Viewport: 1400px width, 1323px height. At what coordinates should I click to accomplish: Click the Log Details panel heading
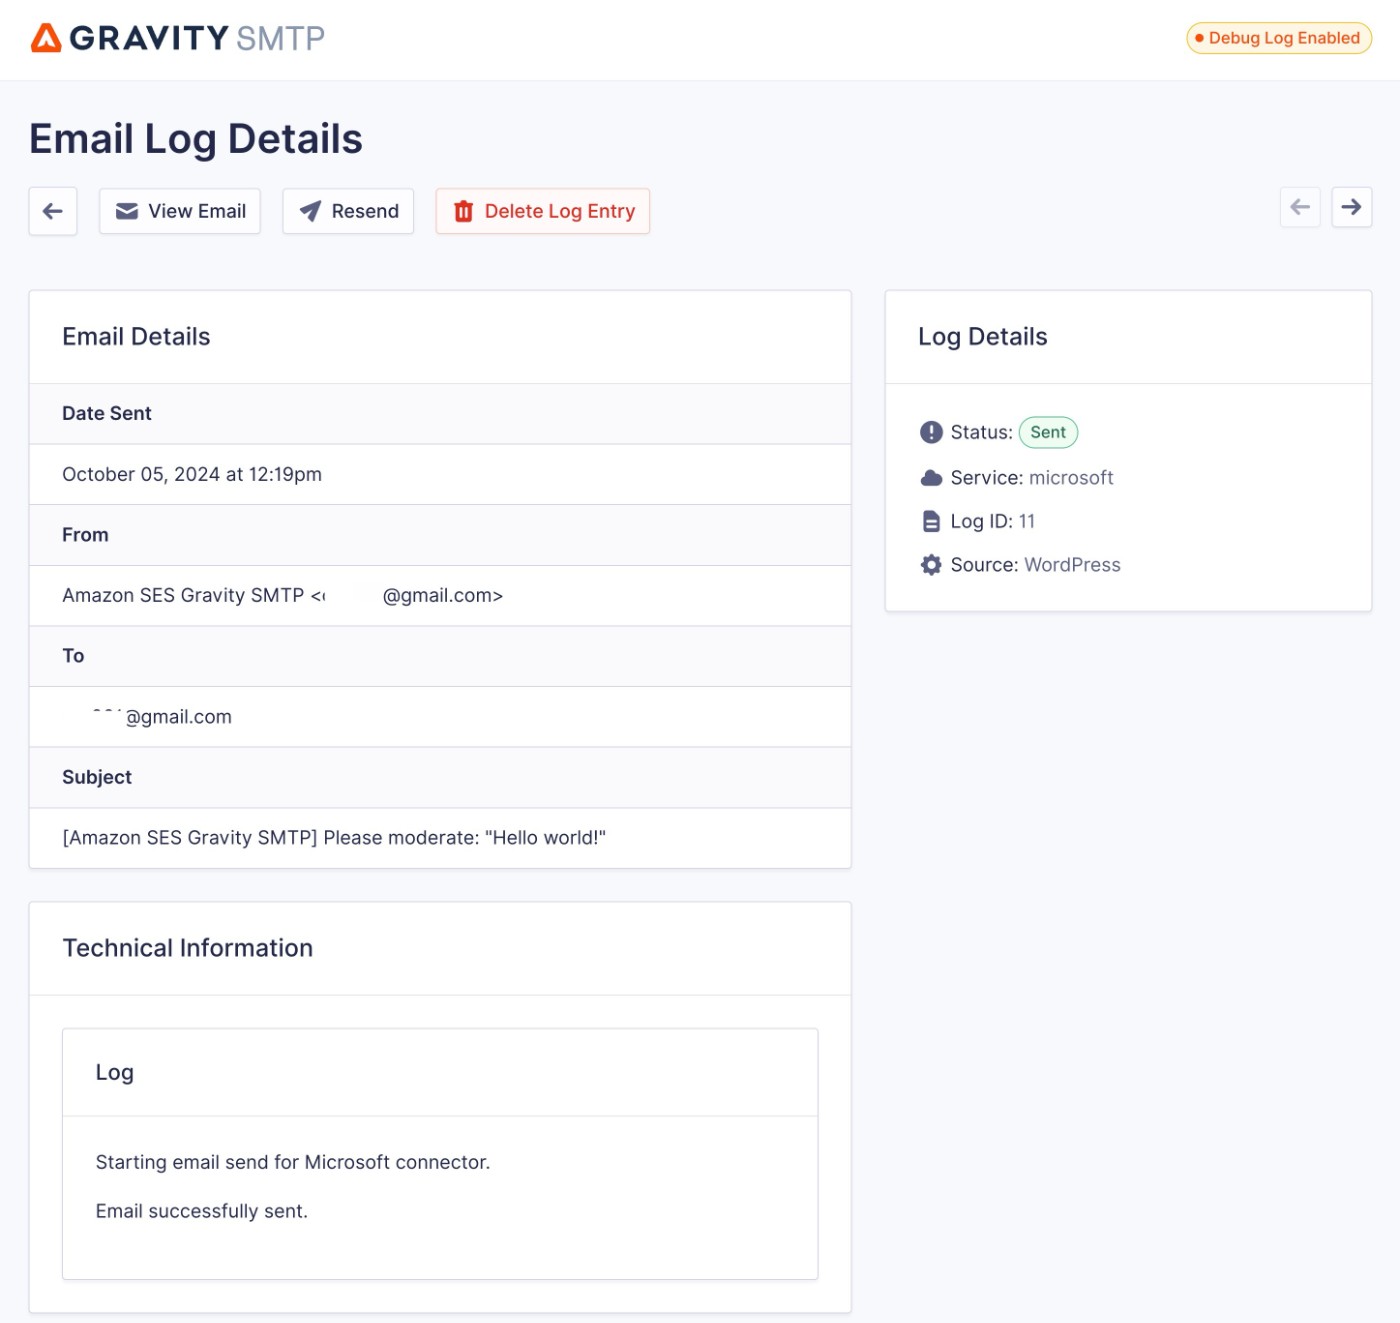tap(983, 337)
